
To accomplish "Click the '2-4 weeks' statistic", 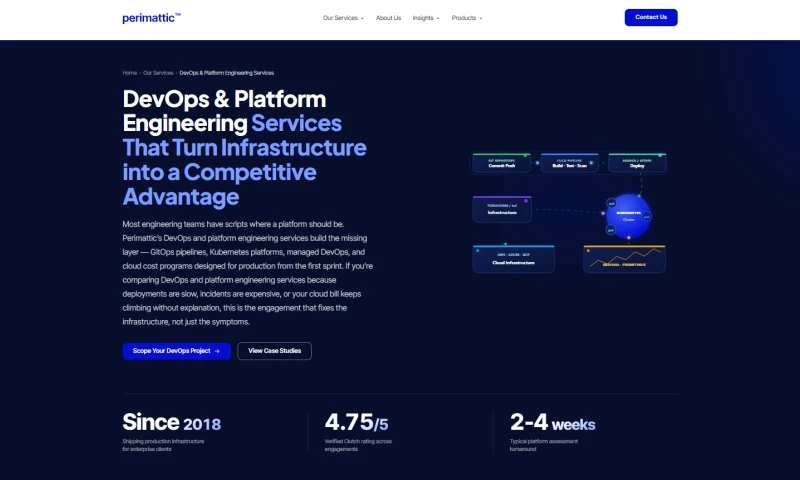I will pos(553,422).
